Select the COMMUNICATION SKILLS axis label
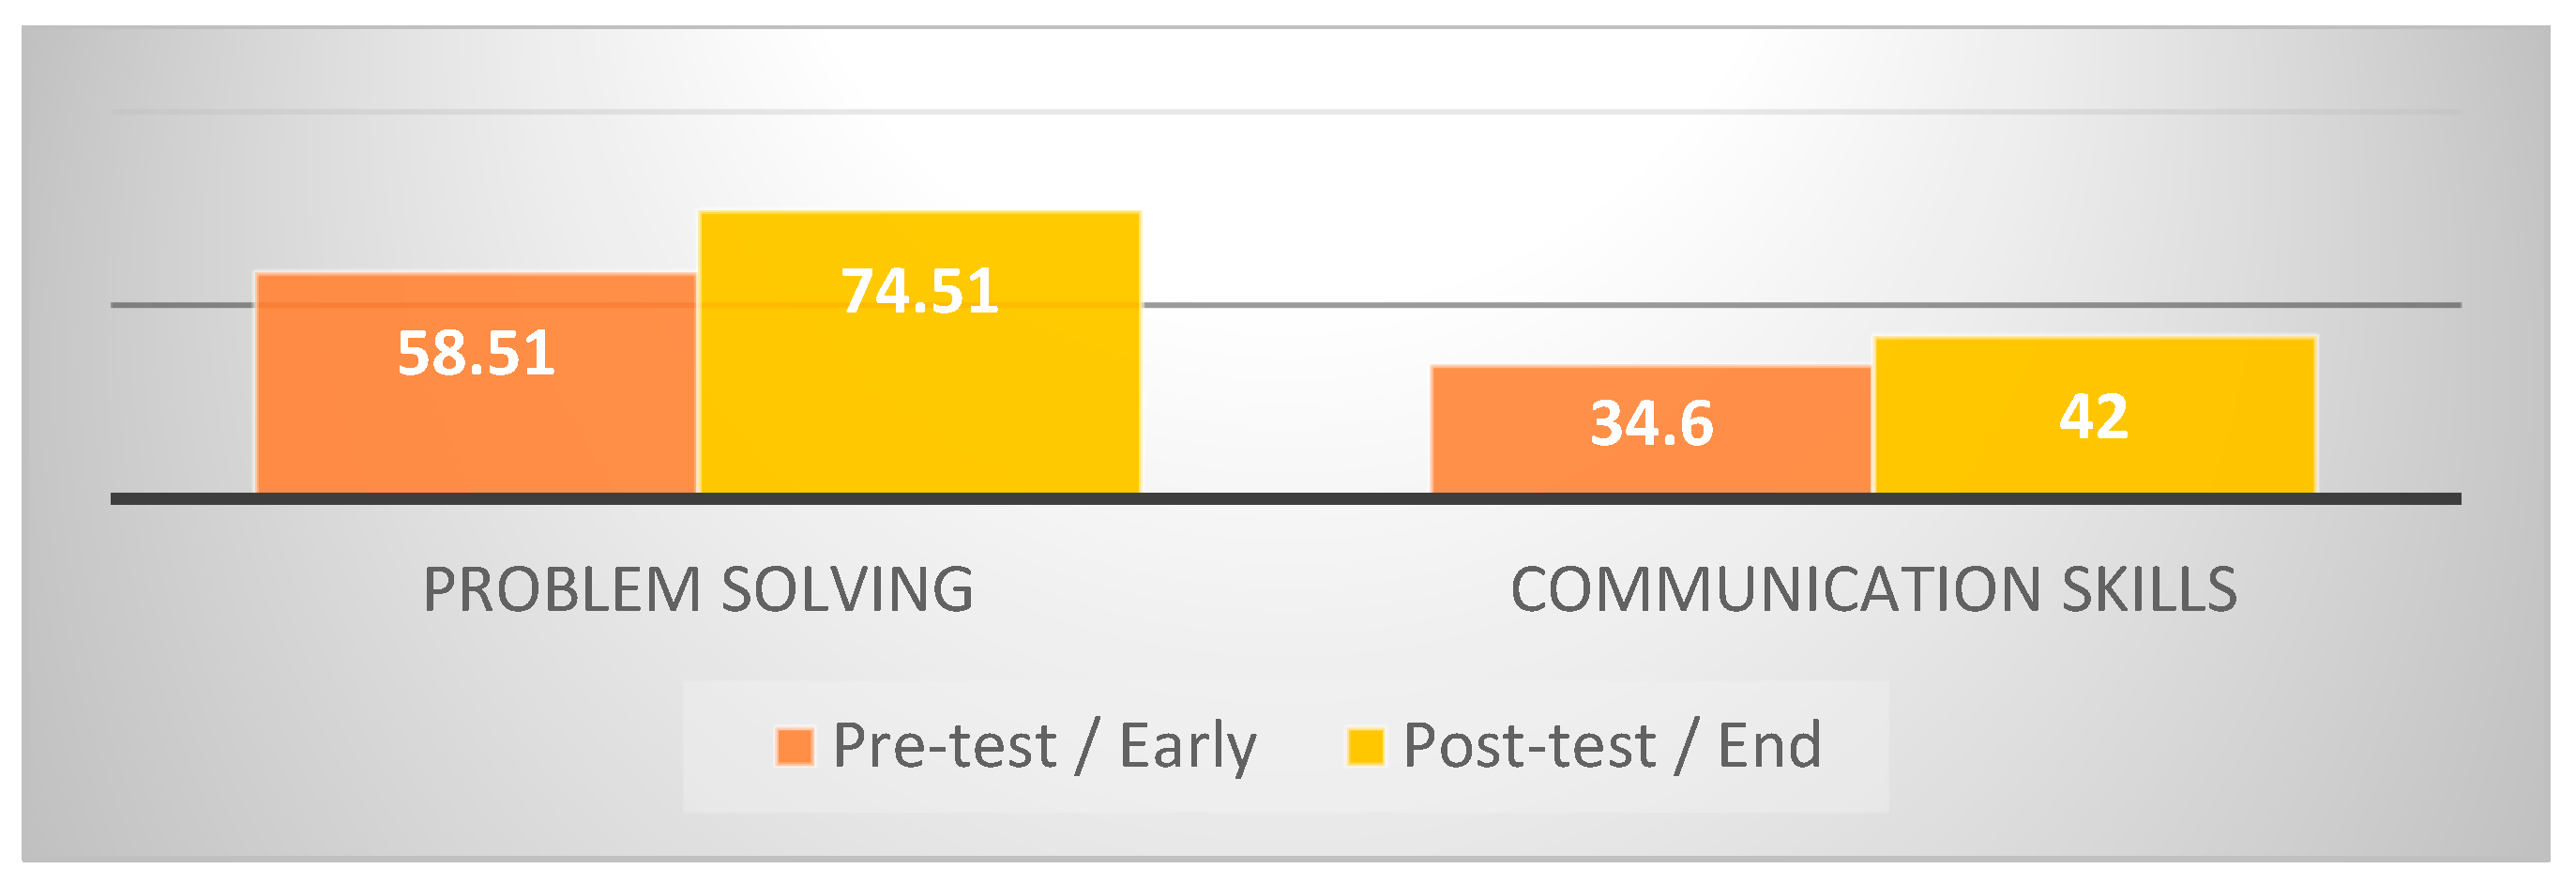The width and height of the screenshot is (2576, 884). pos(1873,589)
